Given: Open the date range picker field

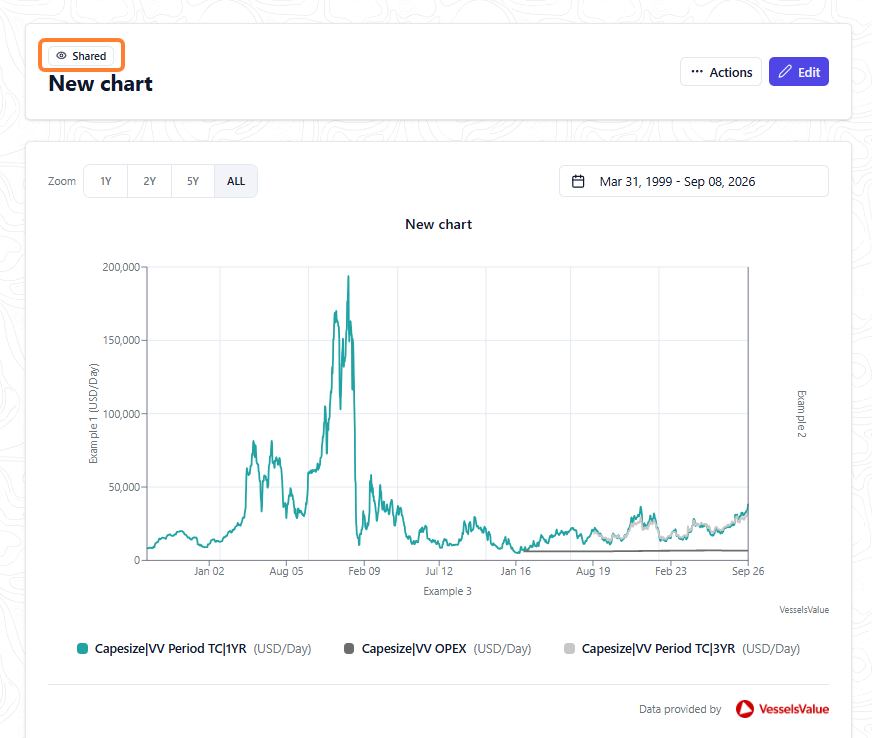Looking at the screenshot, I should (693, 181).
